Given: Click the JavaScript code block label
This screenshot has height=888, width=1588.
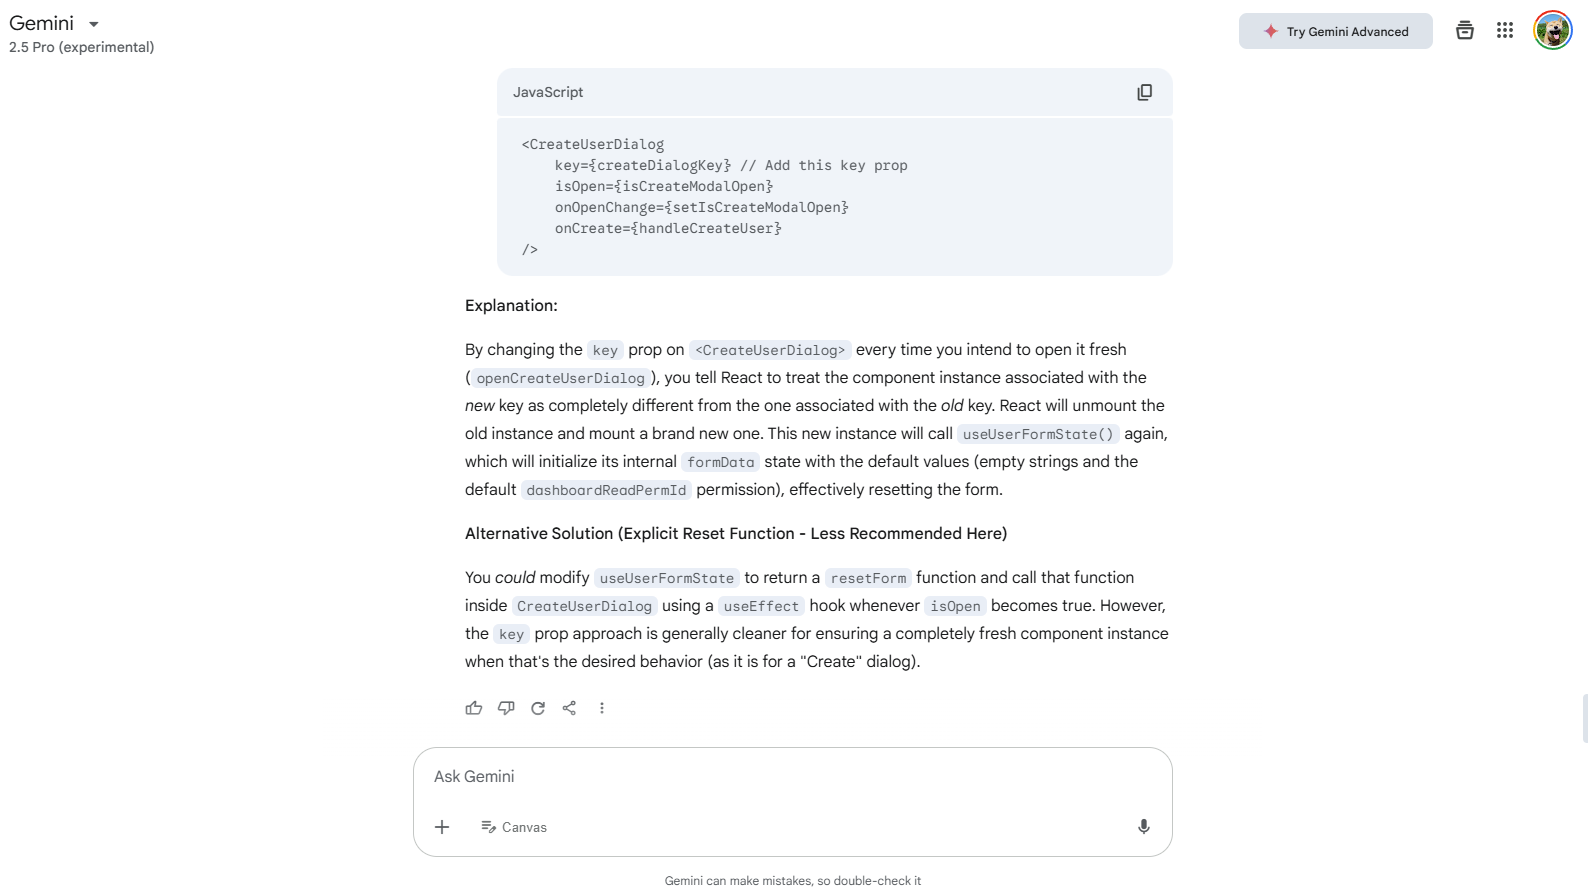Looking at the screenshot, I should point(548,92).
